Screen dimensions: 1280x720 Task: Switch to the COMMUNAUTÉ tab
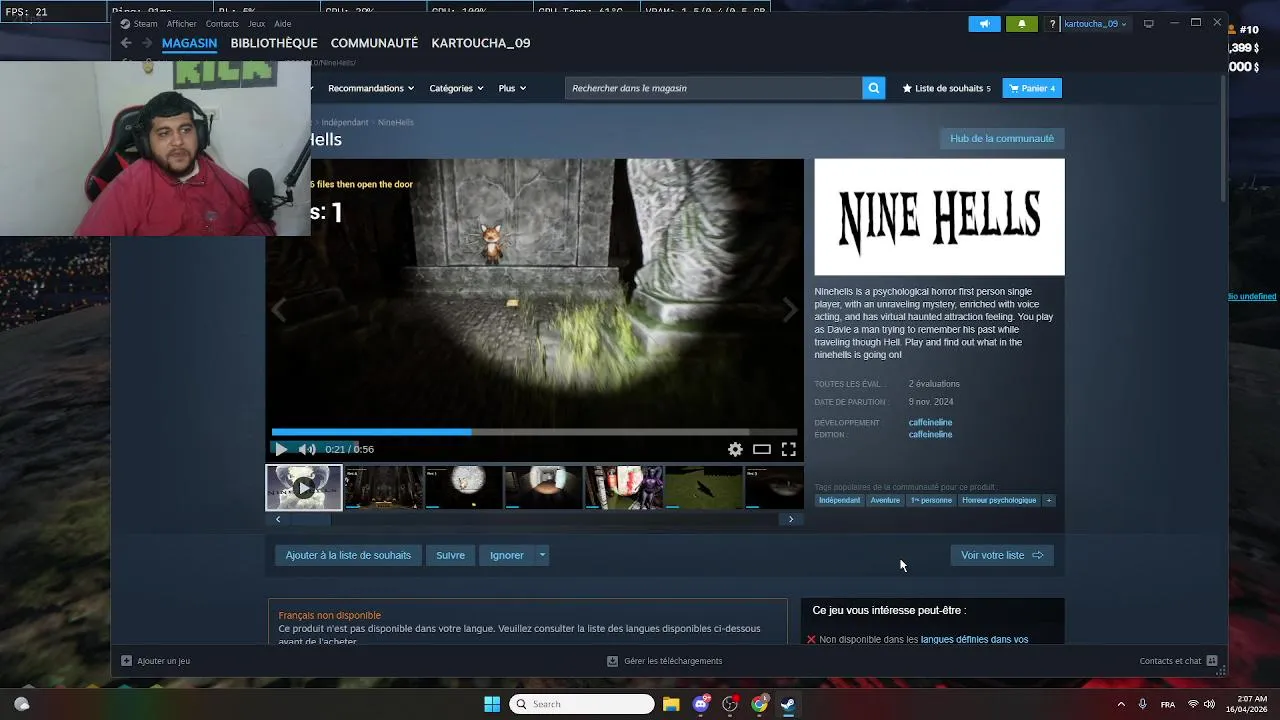pos(374,43)
